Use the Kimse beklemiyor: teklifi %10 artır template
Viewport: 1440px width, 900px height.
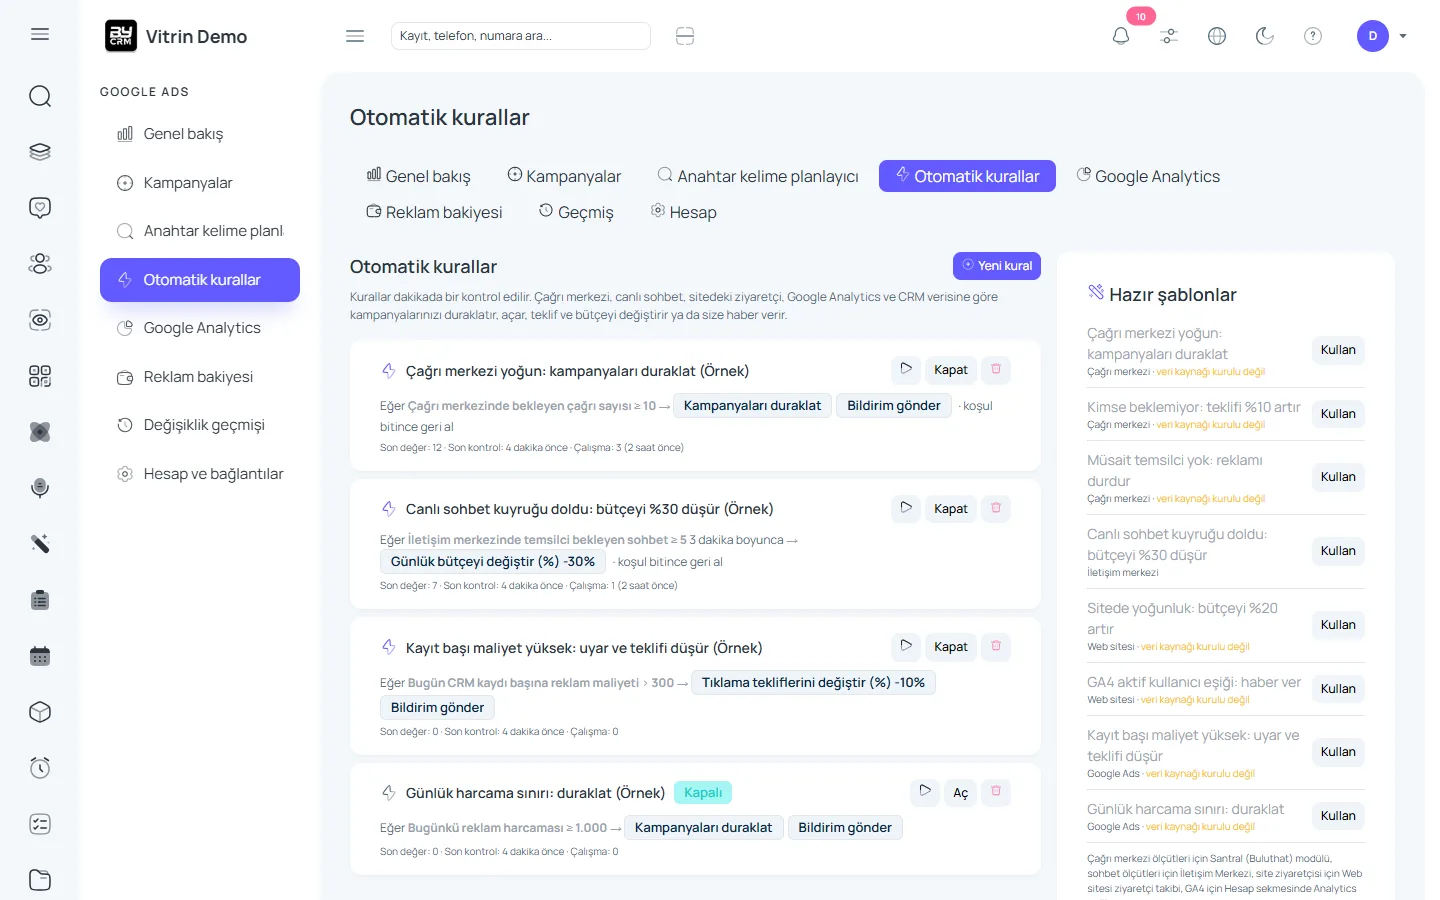point(1338,414)
